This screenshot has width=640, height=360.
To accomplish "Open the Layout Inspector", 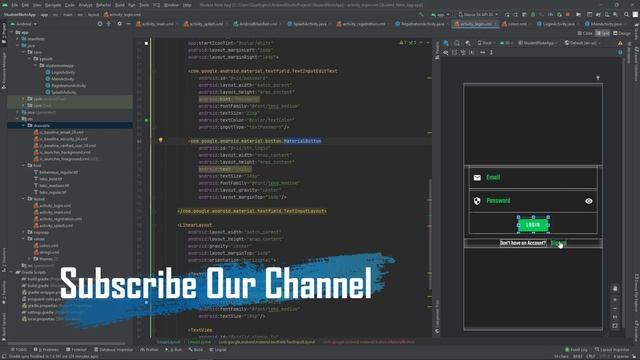I will tap(612, 350).
